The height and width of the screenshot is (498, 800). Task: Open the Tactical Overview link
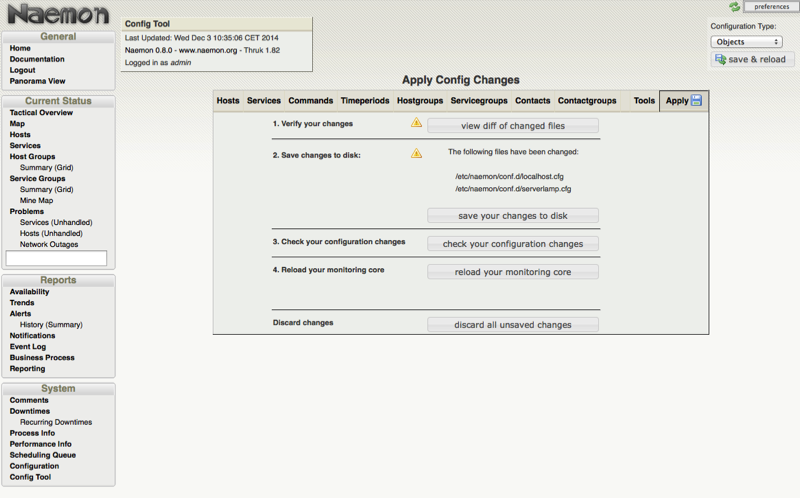(41, 113)
